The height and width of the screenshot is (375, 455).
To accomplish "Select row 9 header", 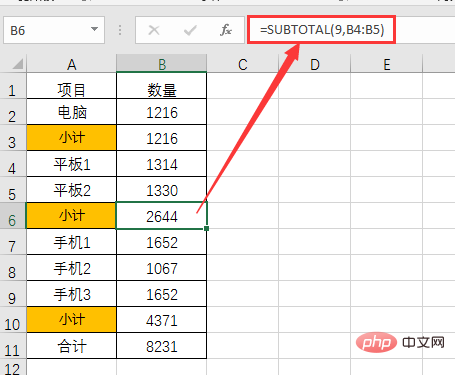I will pyautogui.click(x=13, y=294).
